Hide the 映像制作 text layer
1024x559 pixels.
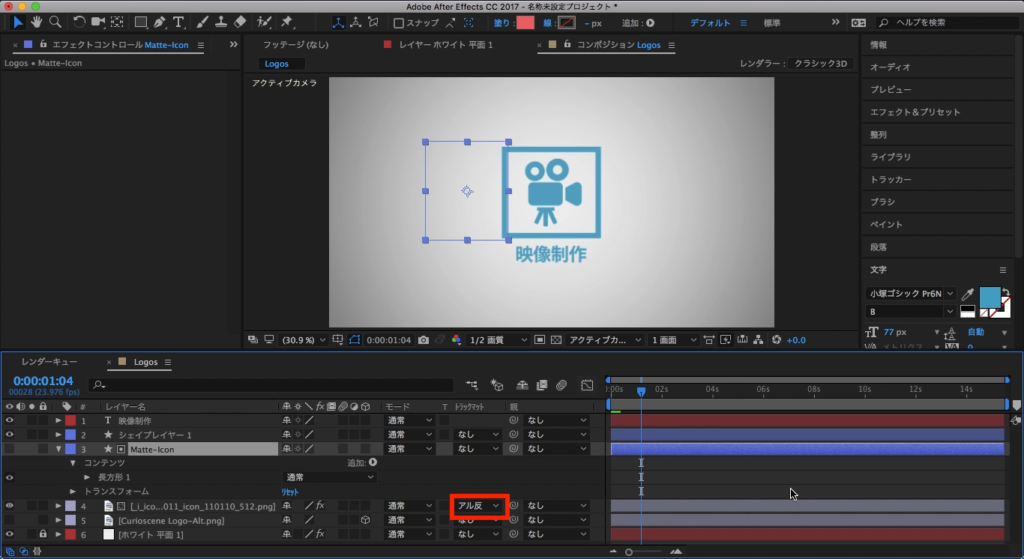pos(9,421)
